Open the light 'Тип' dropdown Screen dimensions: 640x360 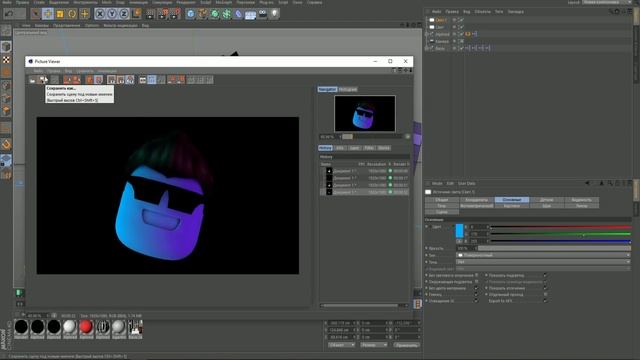pyautogui.click(x=543, y=255)
